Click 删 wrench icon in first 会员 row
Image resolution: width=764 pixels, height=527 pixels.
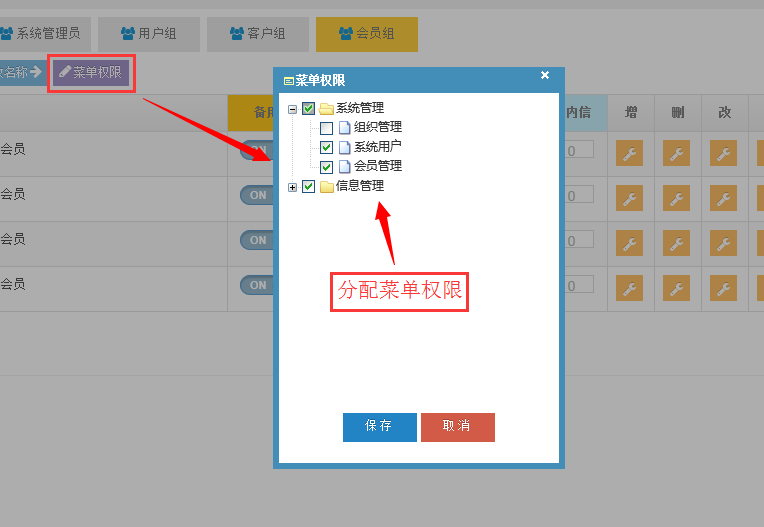pyautogui.click(x=676, y=153)
